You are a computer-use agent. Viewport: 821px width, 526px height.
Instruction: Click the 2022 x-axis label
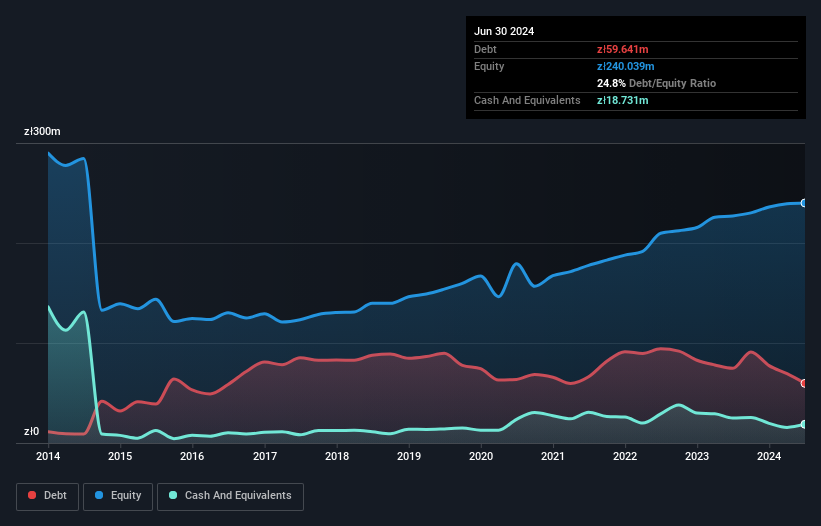click(x=625, y=456)
